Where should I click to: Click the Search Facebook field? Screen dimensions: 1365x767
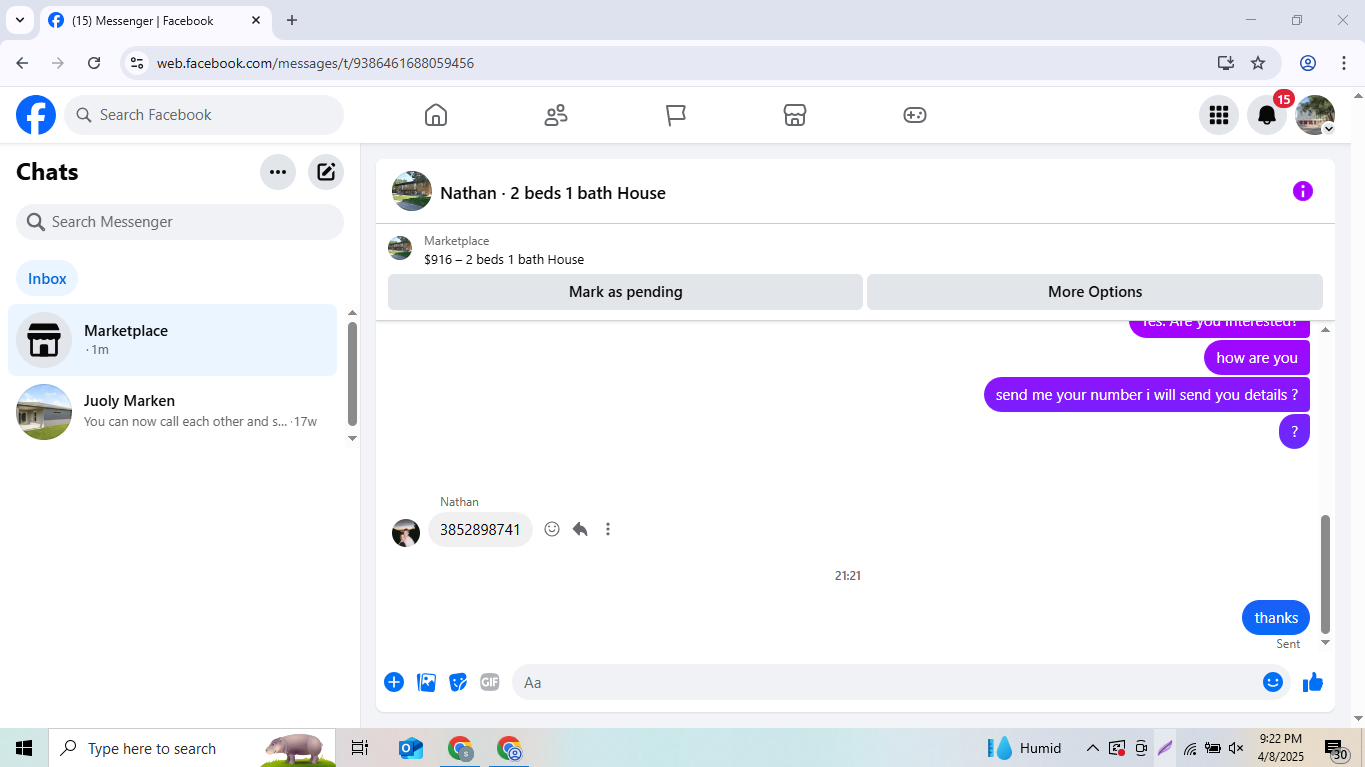pyautogui.click(x=204, y=115)
